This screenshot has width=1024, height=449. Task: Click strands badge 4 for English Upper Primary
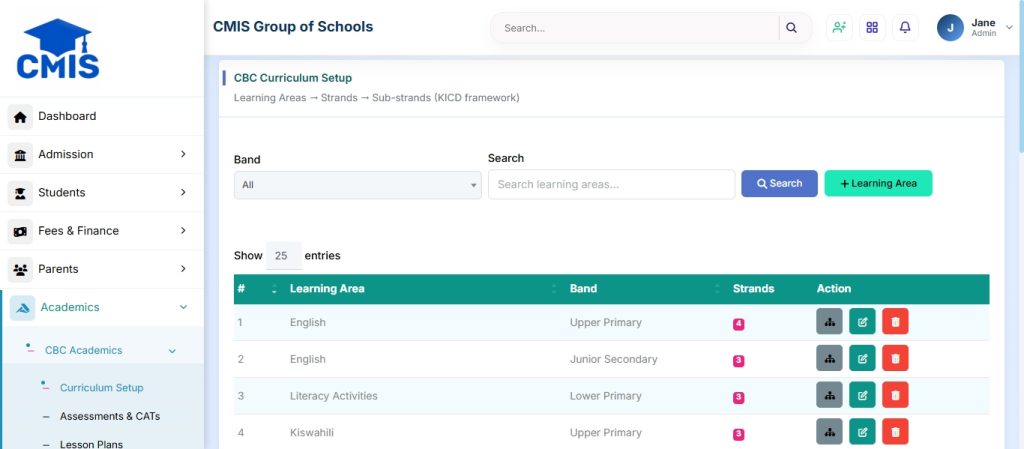(x=739, y=324)
